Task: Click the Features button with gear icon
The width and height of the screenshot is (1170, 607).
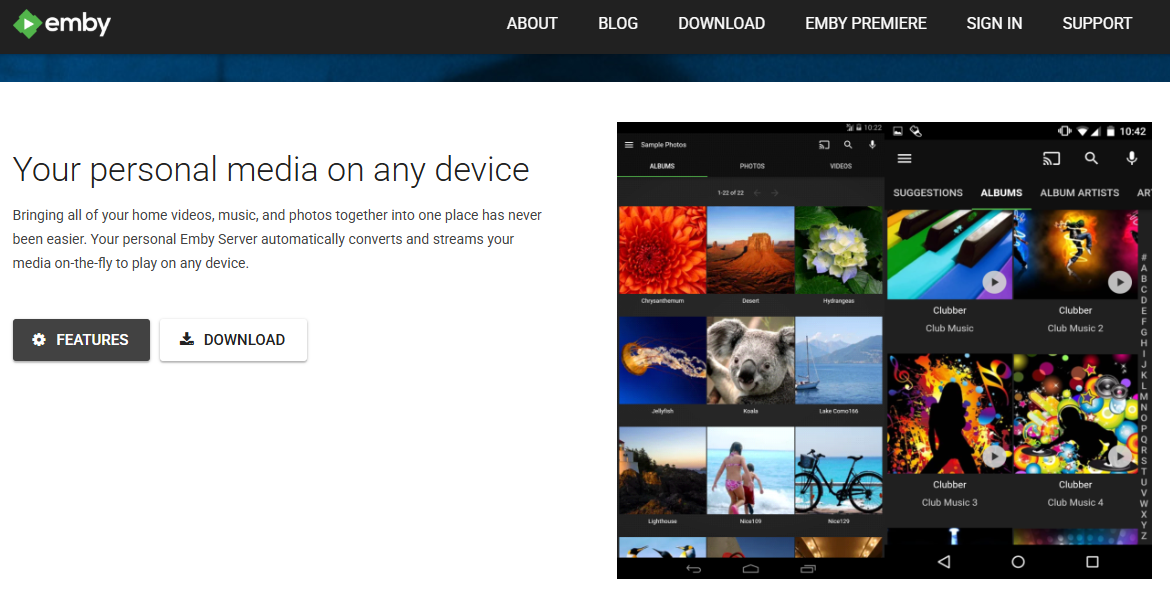Action: tap(81, 340)
